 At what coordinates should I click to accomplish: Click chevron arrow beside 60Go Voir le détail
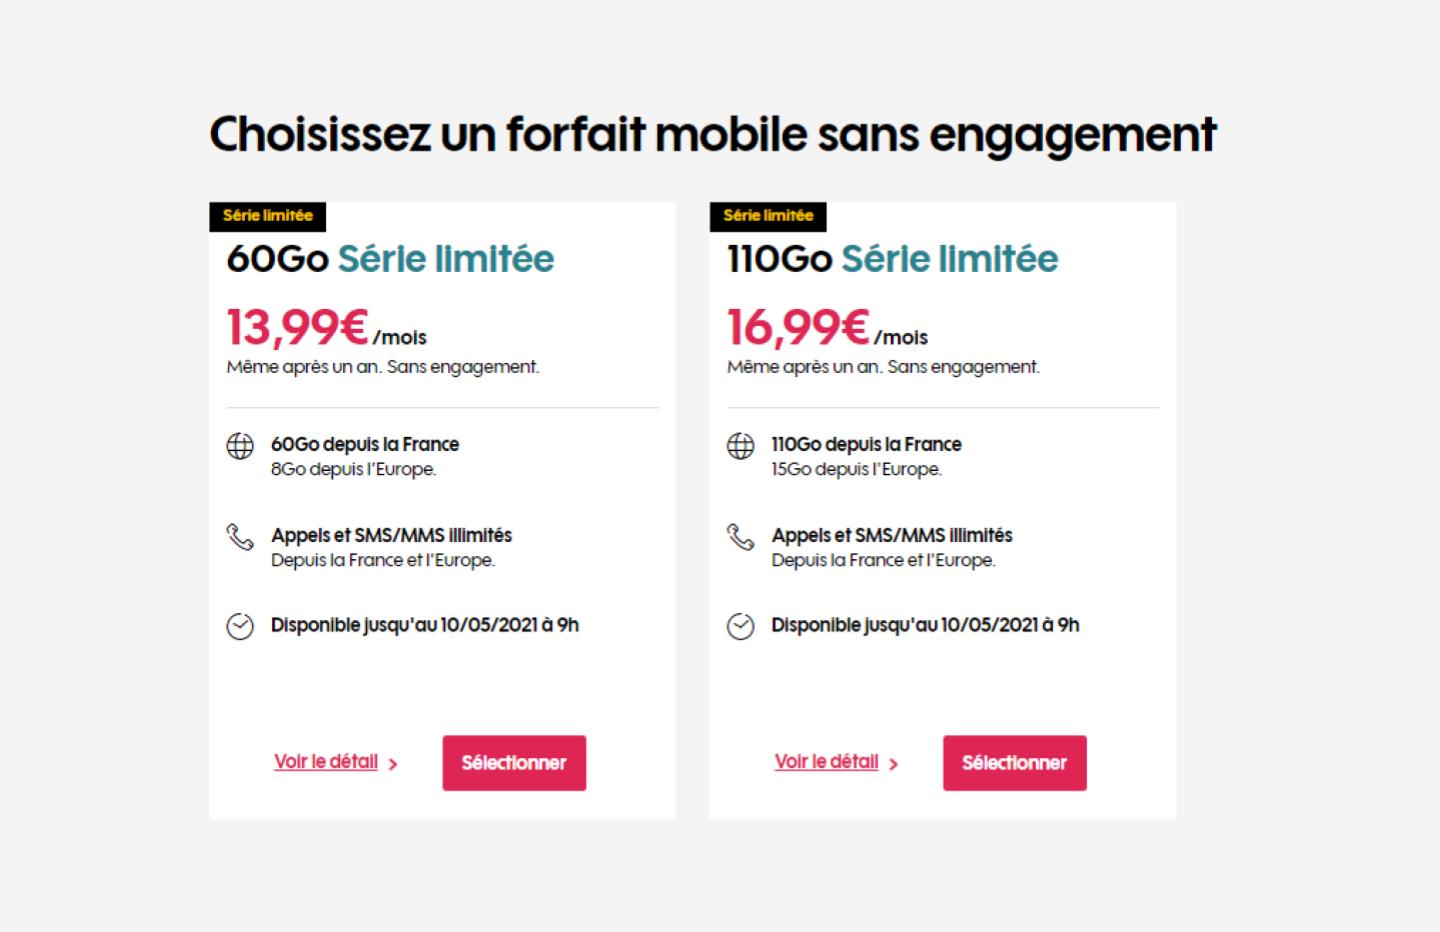(x=393, y=764)
